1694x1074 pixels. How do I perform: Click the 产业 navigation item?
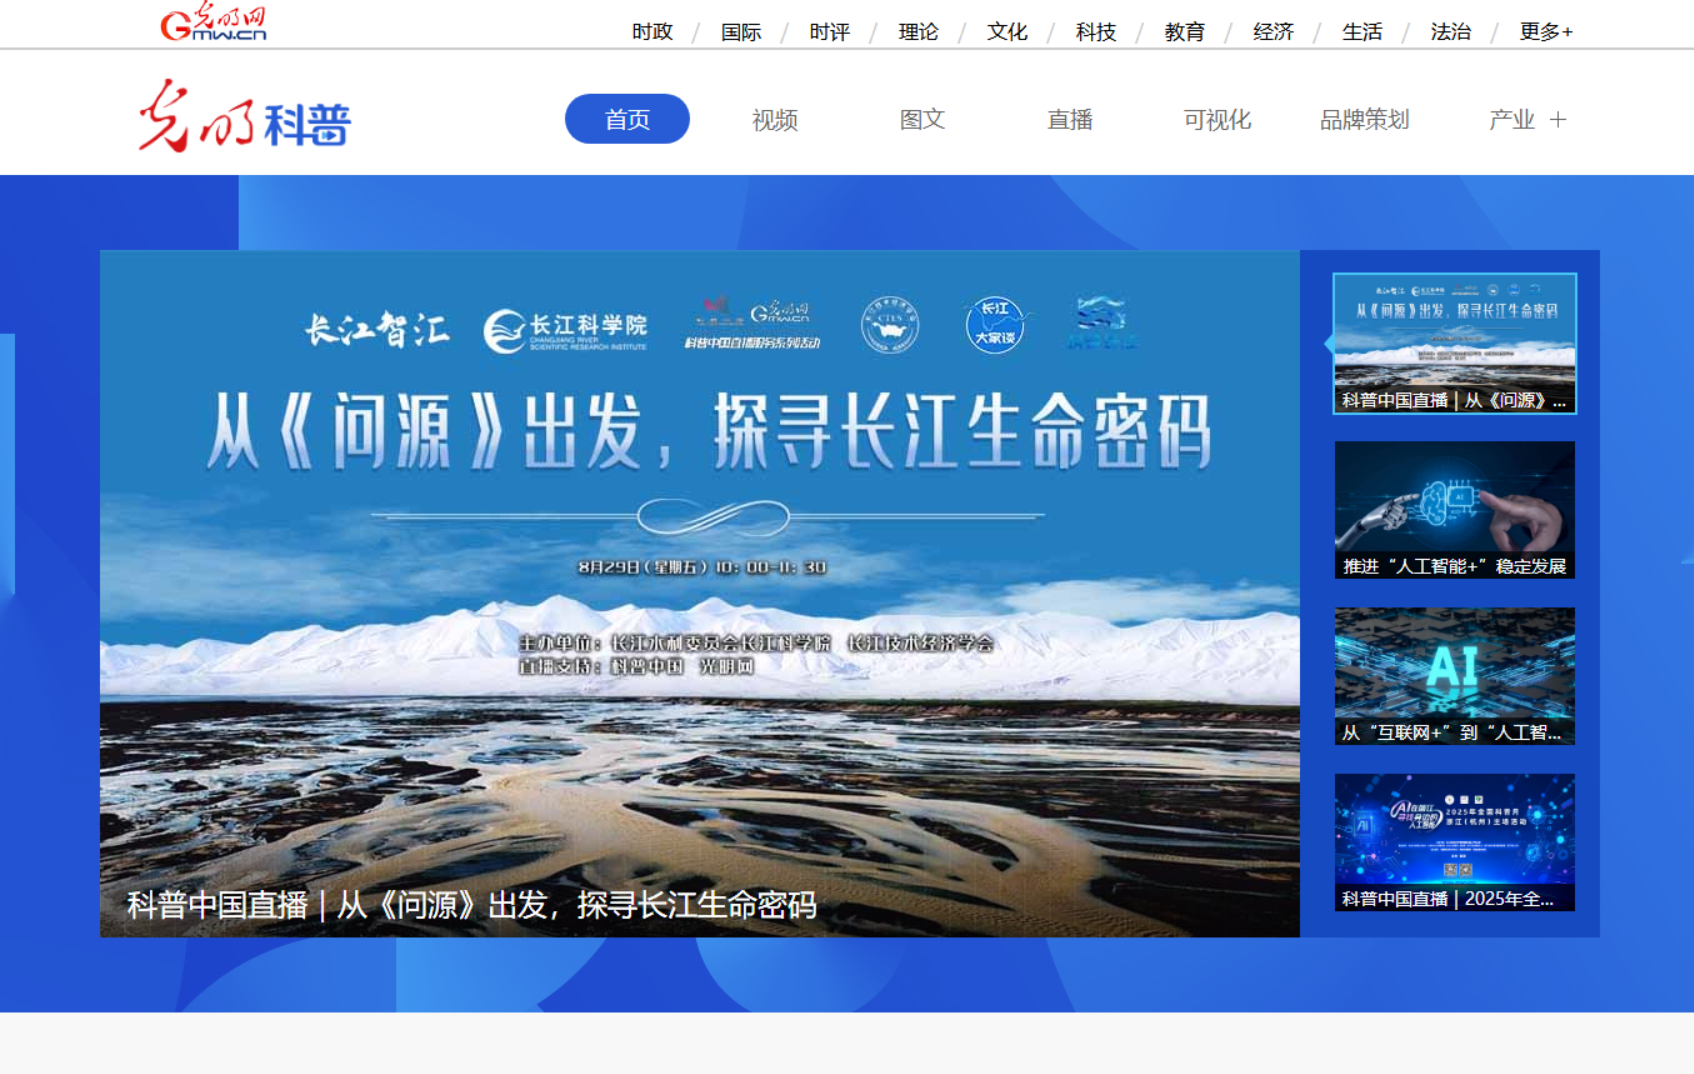click(x=1511, y=120)
